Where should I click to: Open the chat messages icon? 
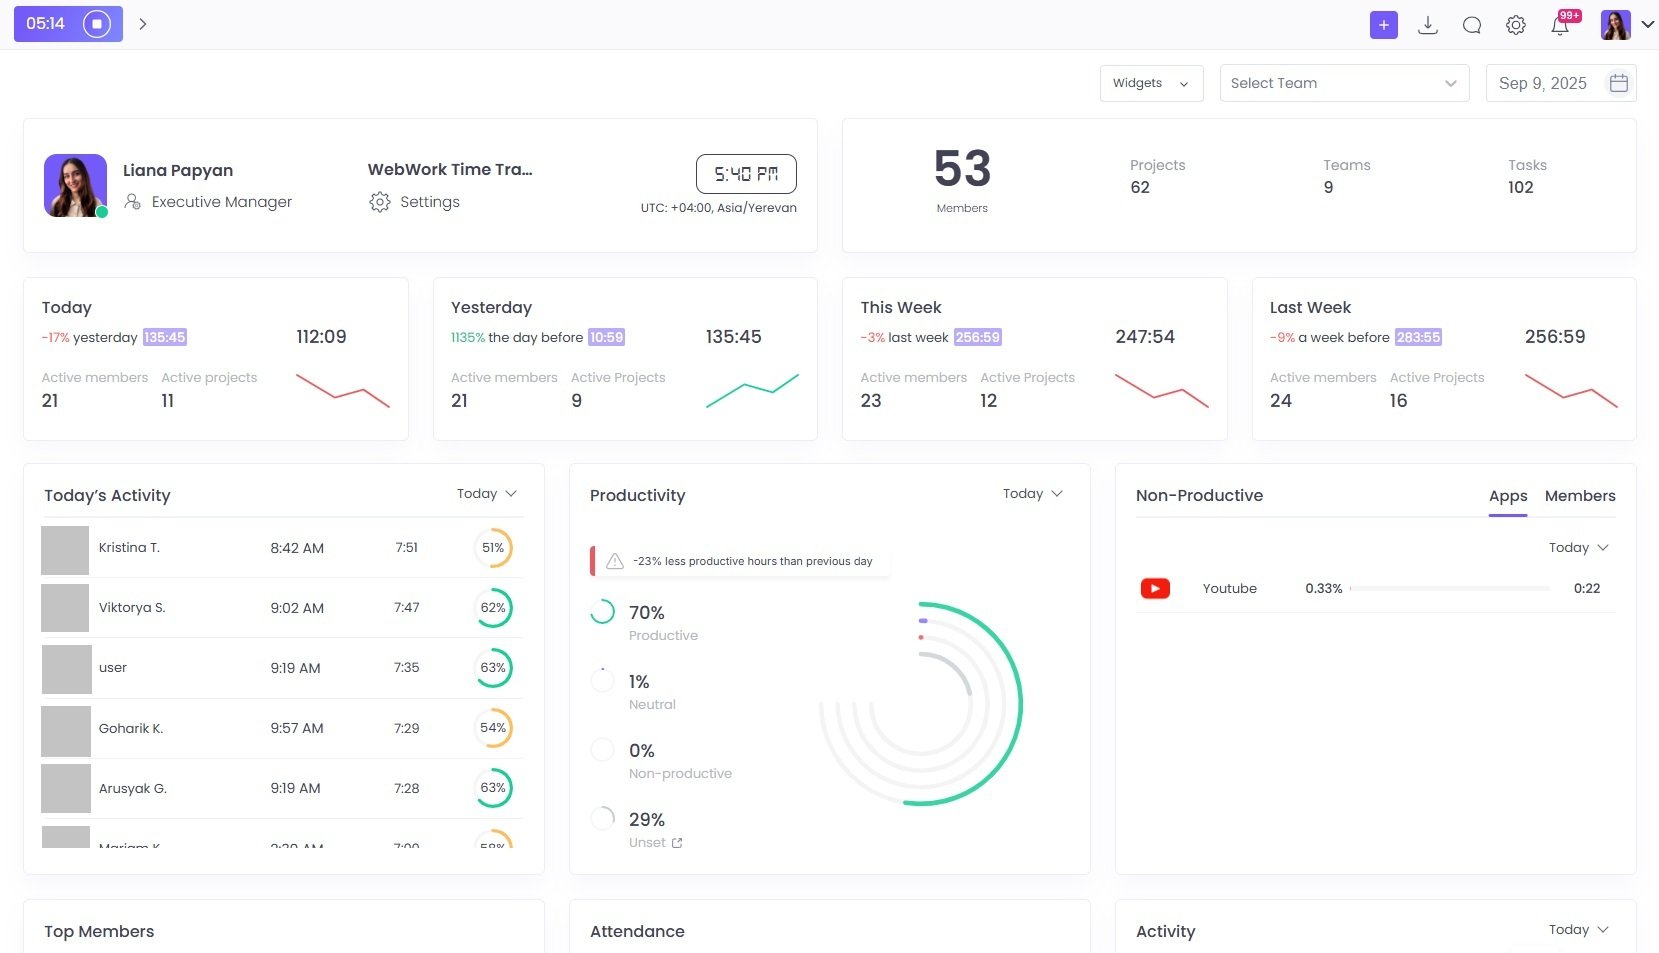(1471, 24)
